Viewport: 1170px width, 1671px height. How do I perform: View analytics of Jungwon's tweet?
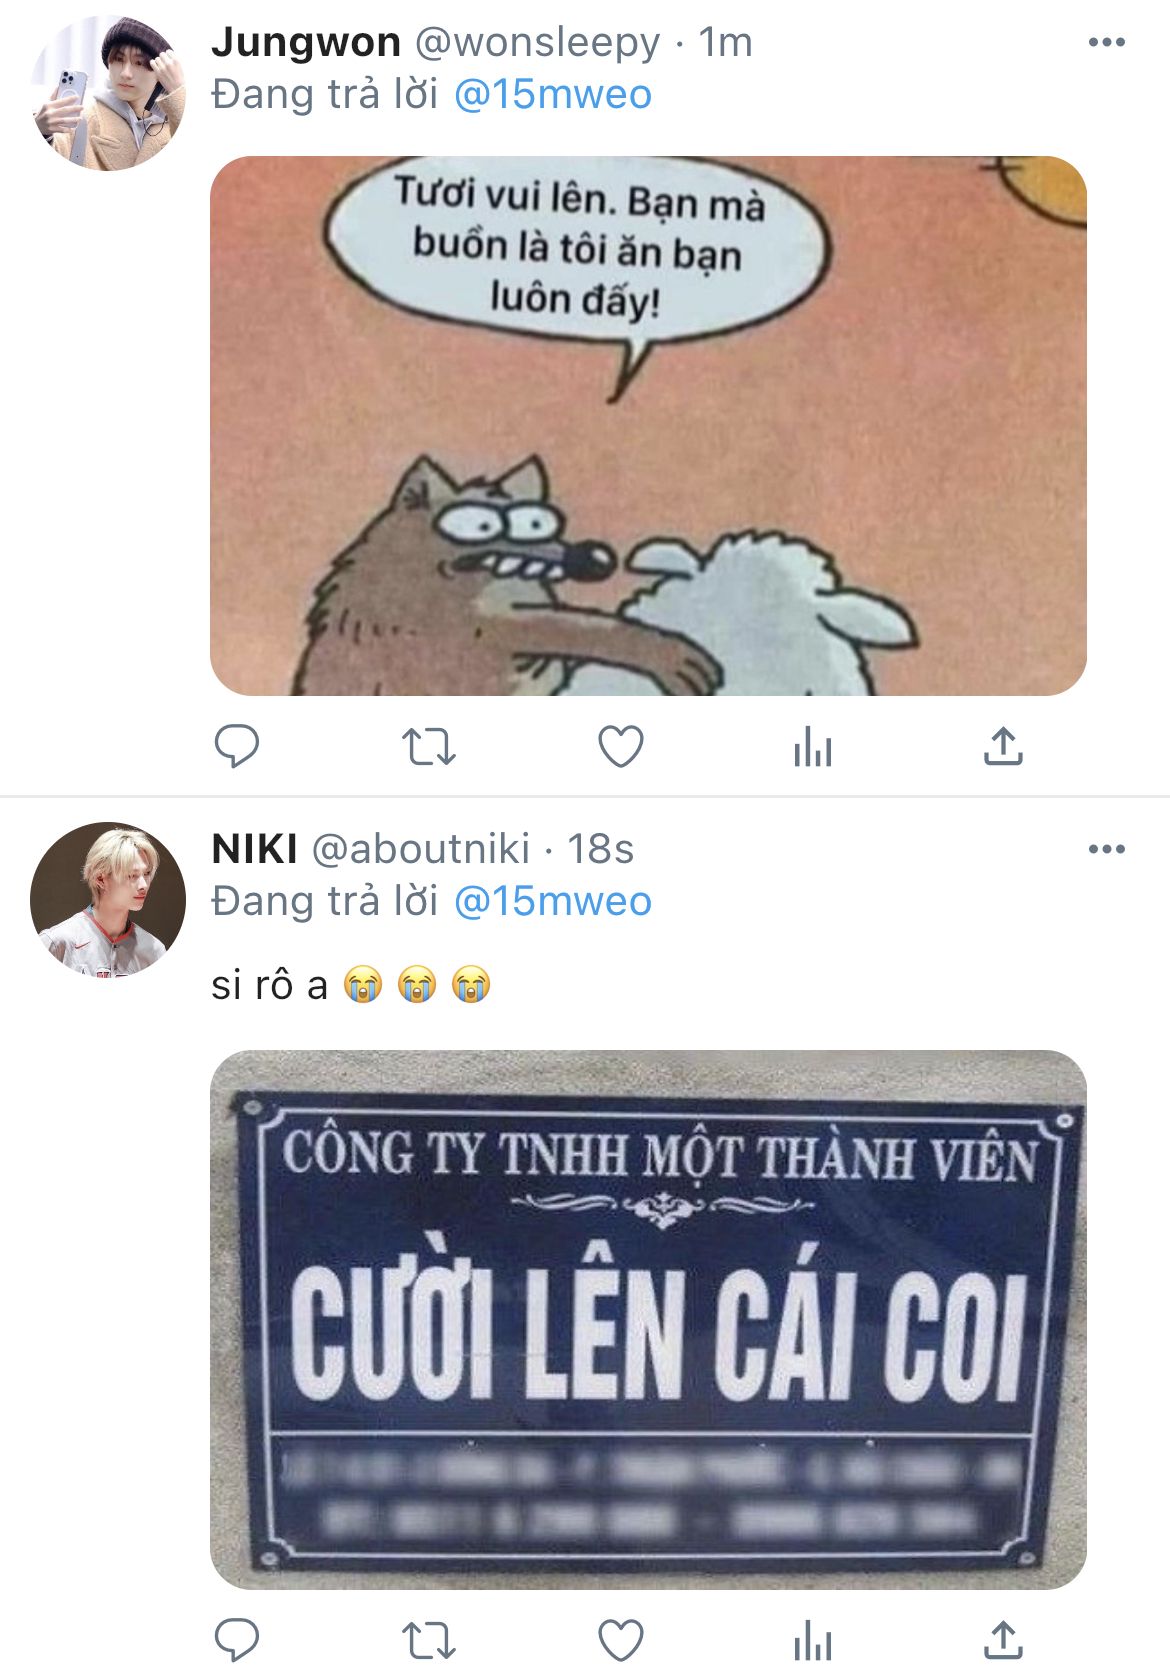pos(812,746)
